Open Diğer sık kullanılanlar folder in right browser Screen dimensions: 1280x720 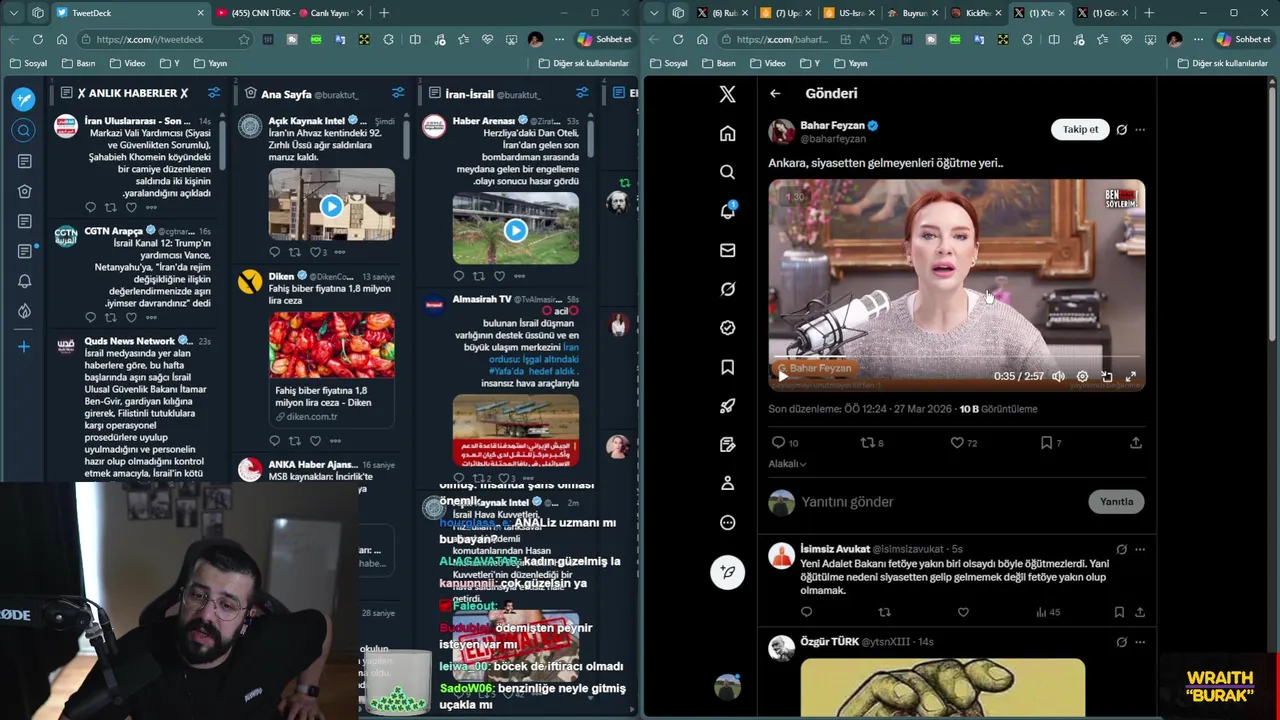[1223, 63]
